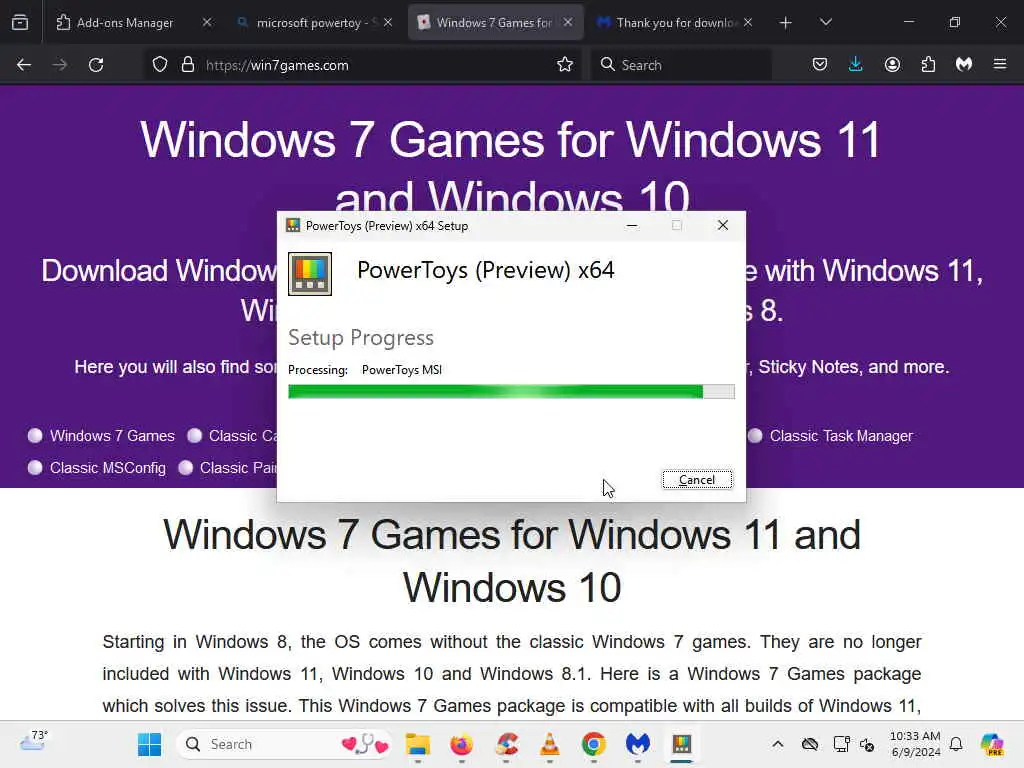The image size is (1024, 768).
Task: Minimize the PowerToys Setup dialog
Action: (x=632, y=225)
